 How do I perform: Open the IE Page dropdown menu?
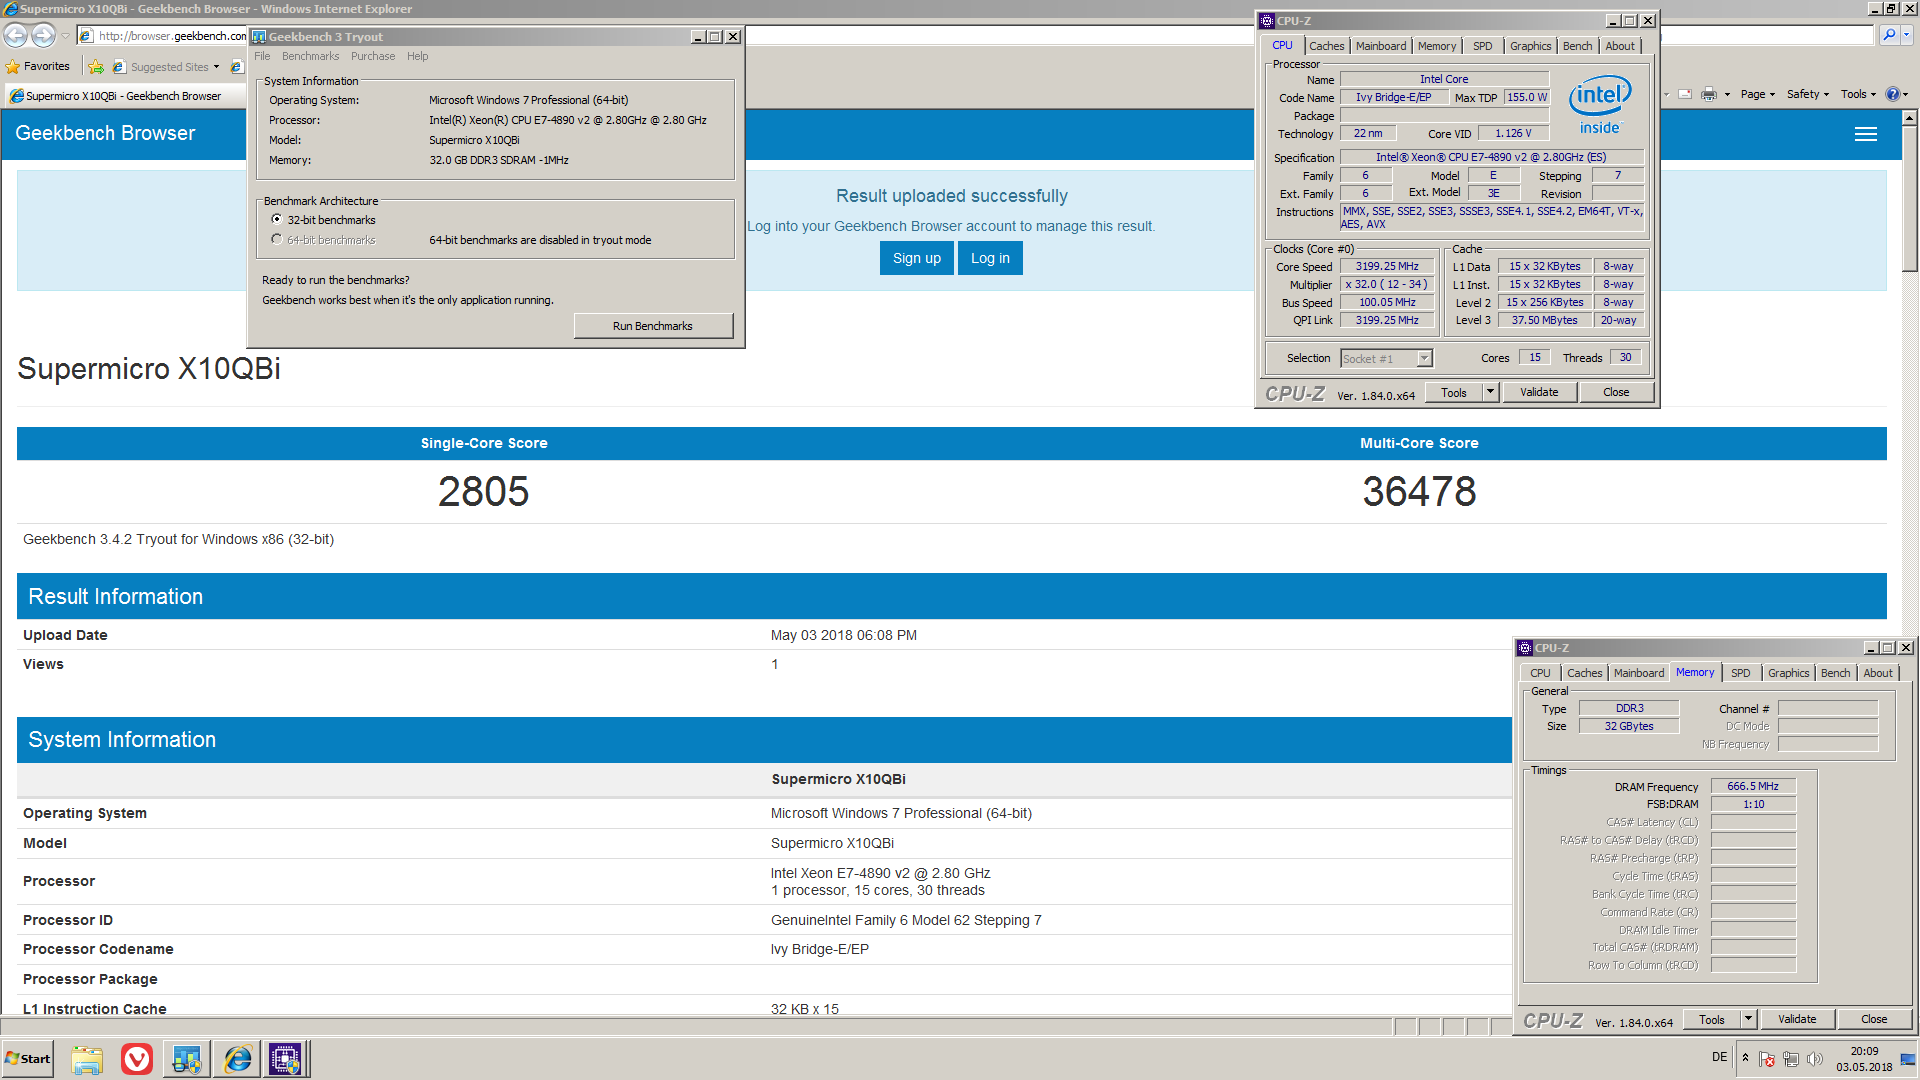(1757, 94)
